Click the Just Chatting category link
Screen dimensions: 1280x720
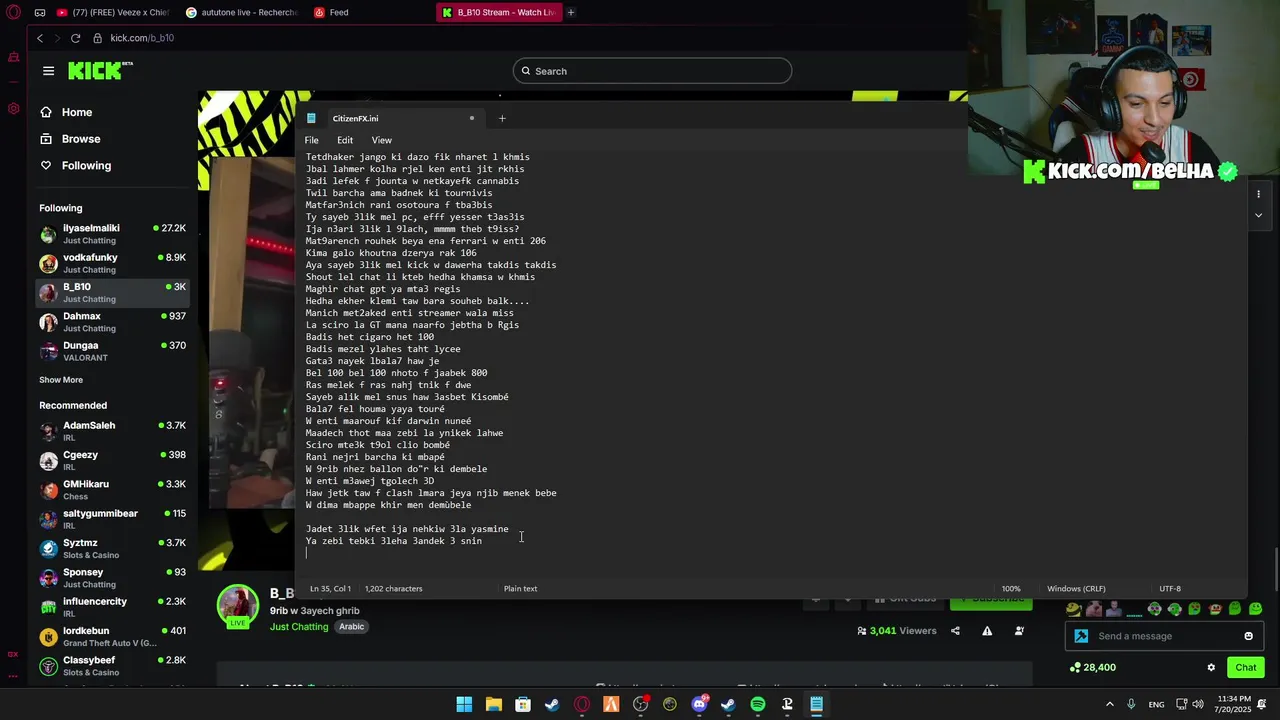click(299, 627)
